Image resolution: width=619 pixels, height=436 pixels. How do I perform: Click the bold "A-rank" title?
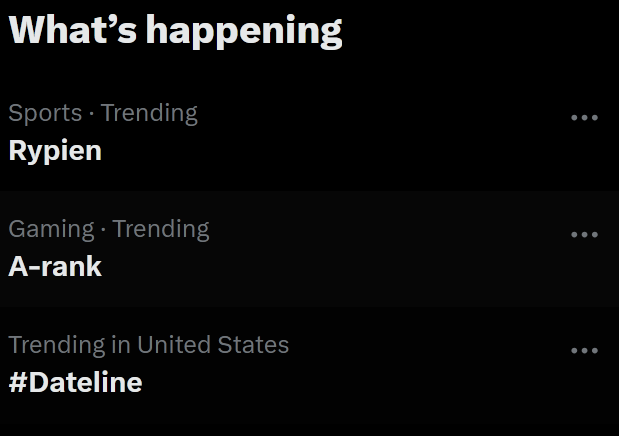[x=55, y=267]
